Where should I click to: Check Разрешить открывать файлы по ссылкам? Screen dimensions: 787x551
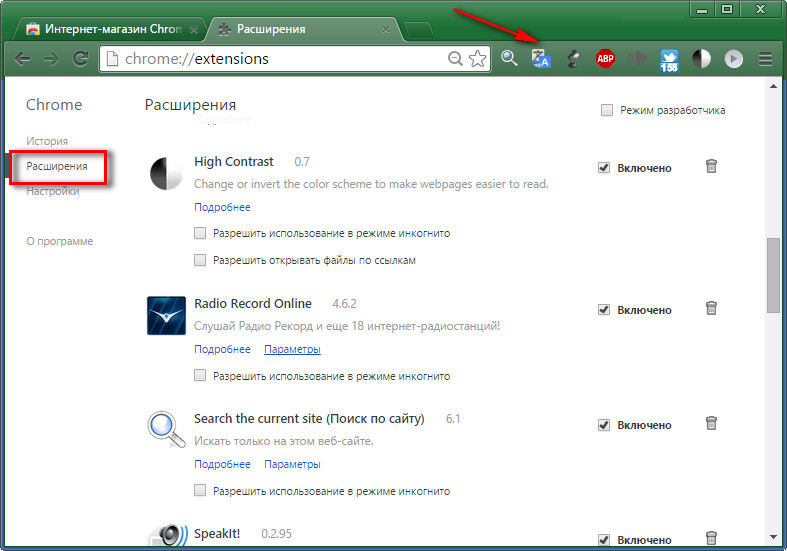200,260
